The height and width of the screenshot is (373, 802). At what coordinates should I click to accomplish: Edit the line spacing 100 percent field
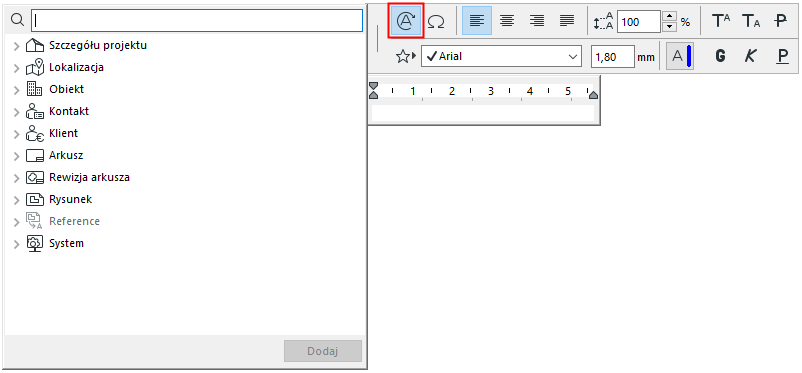(x=639, y=21)
